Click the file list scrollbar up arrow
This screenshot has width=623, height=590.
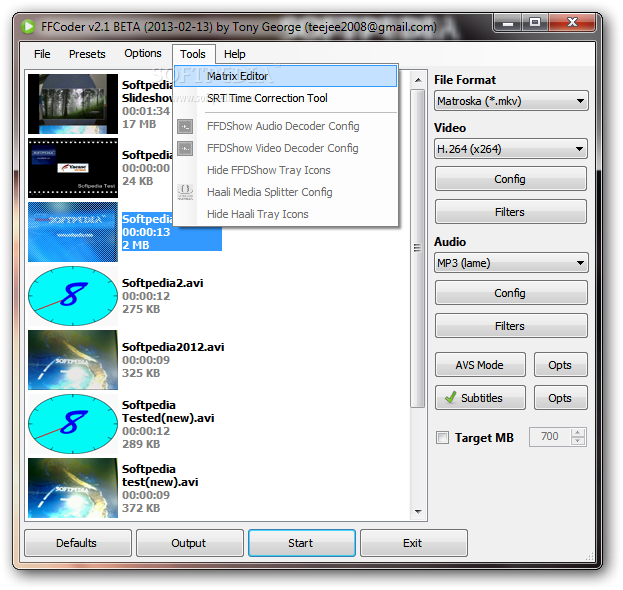click(x=418, y=80)
